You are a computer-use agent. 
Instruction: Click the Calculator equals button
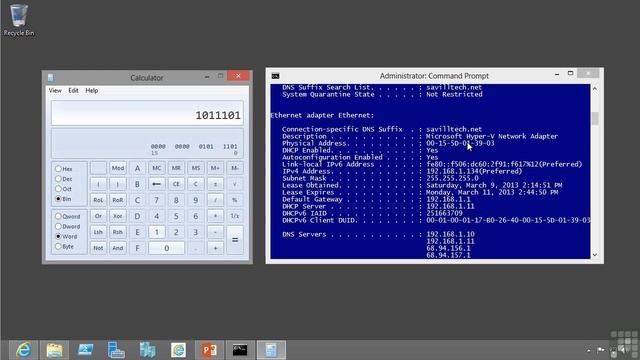(235, 240)
